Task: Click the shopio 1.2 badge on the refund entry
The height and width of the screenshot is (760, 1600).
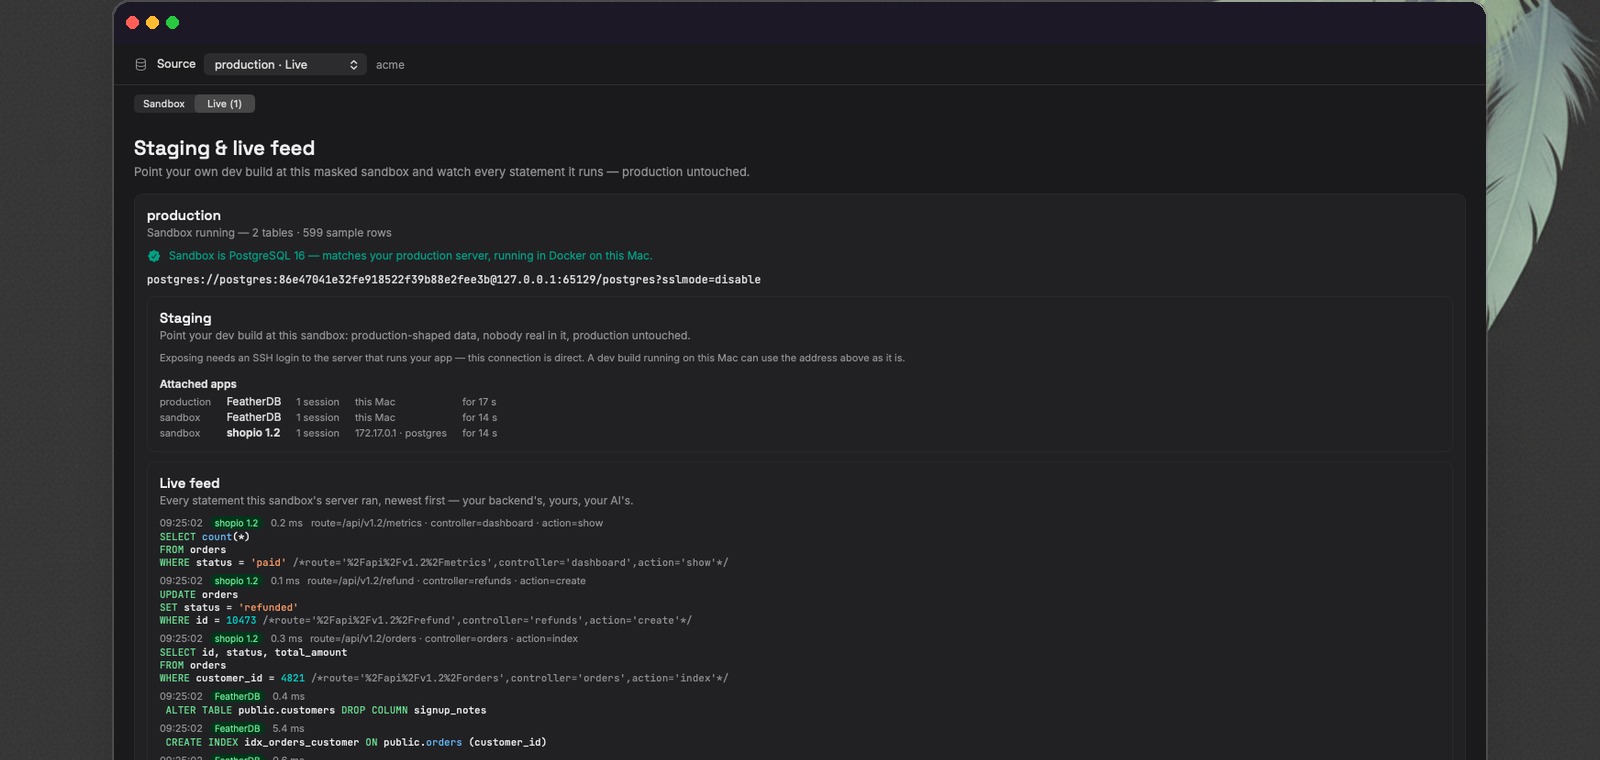Action: point(236,581)
